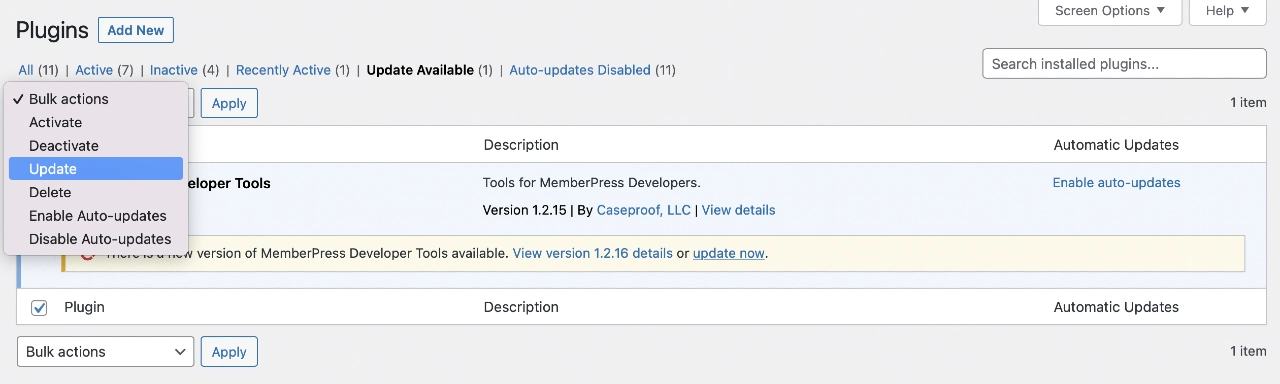Image resolution: width=1280 pixels, height=384 pixels.
Task: Show Auto-updates Disabled plugins
Action: 580,70
